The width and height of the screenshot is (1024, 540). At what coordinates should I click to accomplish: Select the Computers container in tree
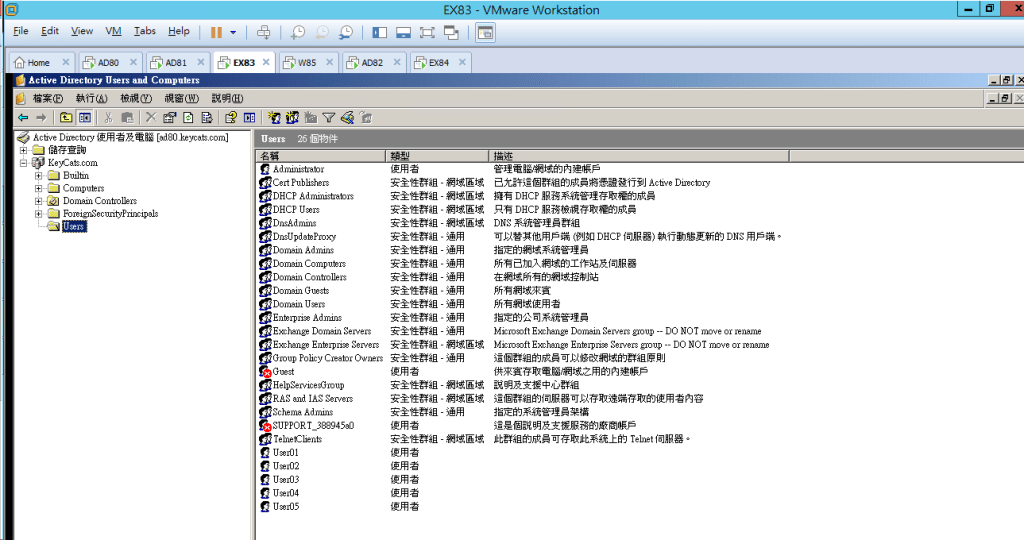point(83,188)
